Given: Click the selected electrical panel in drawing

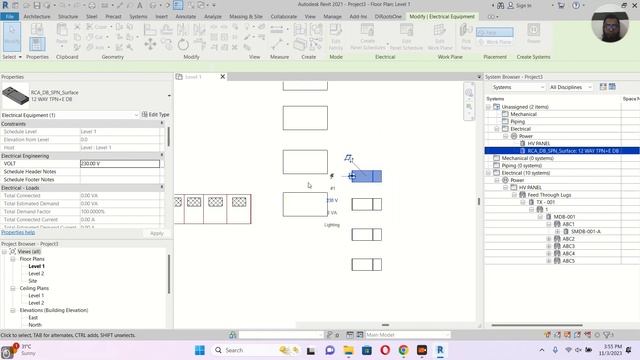Looking at the screenshot, I should pyautogui.click(x=367, y=176).
